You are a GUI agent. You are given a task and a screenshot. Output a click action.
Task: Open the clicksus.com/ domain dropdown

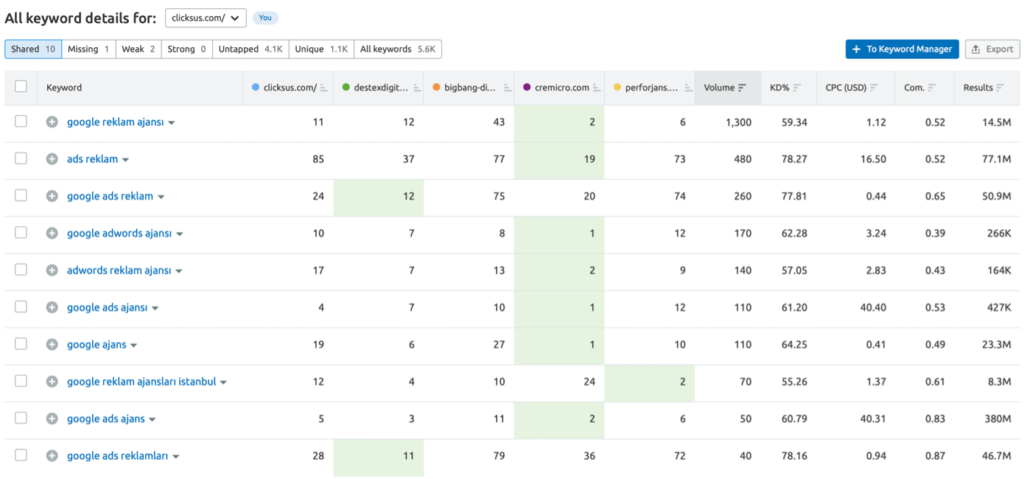[206, 18]
